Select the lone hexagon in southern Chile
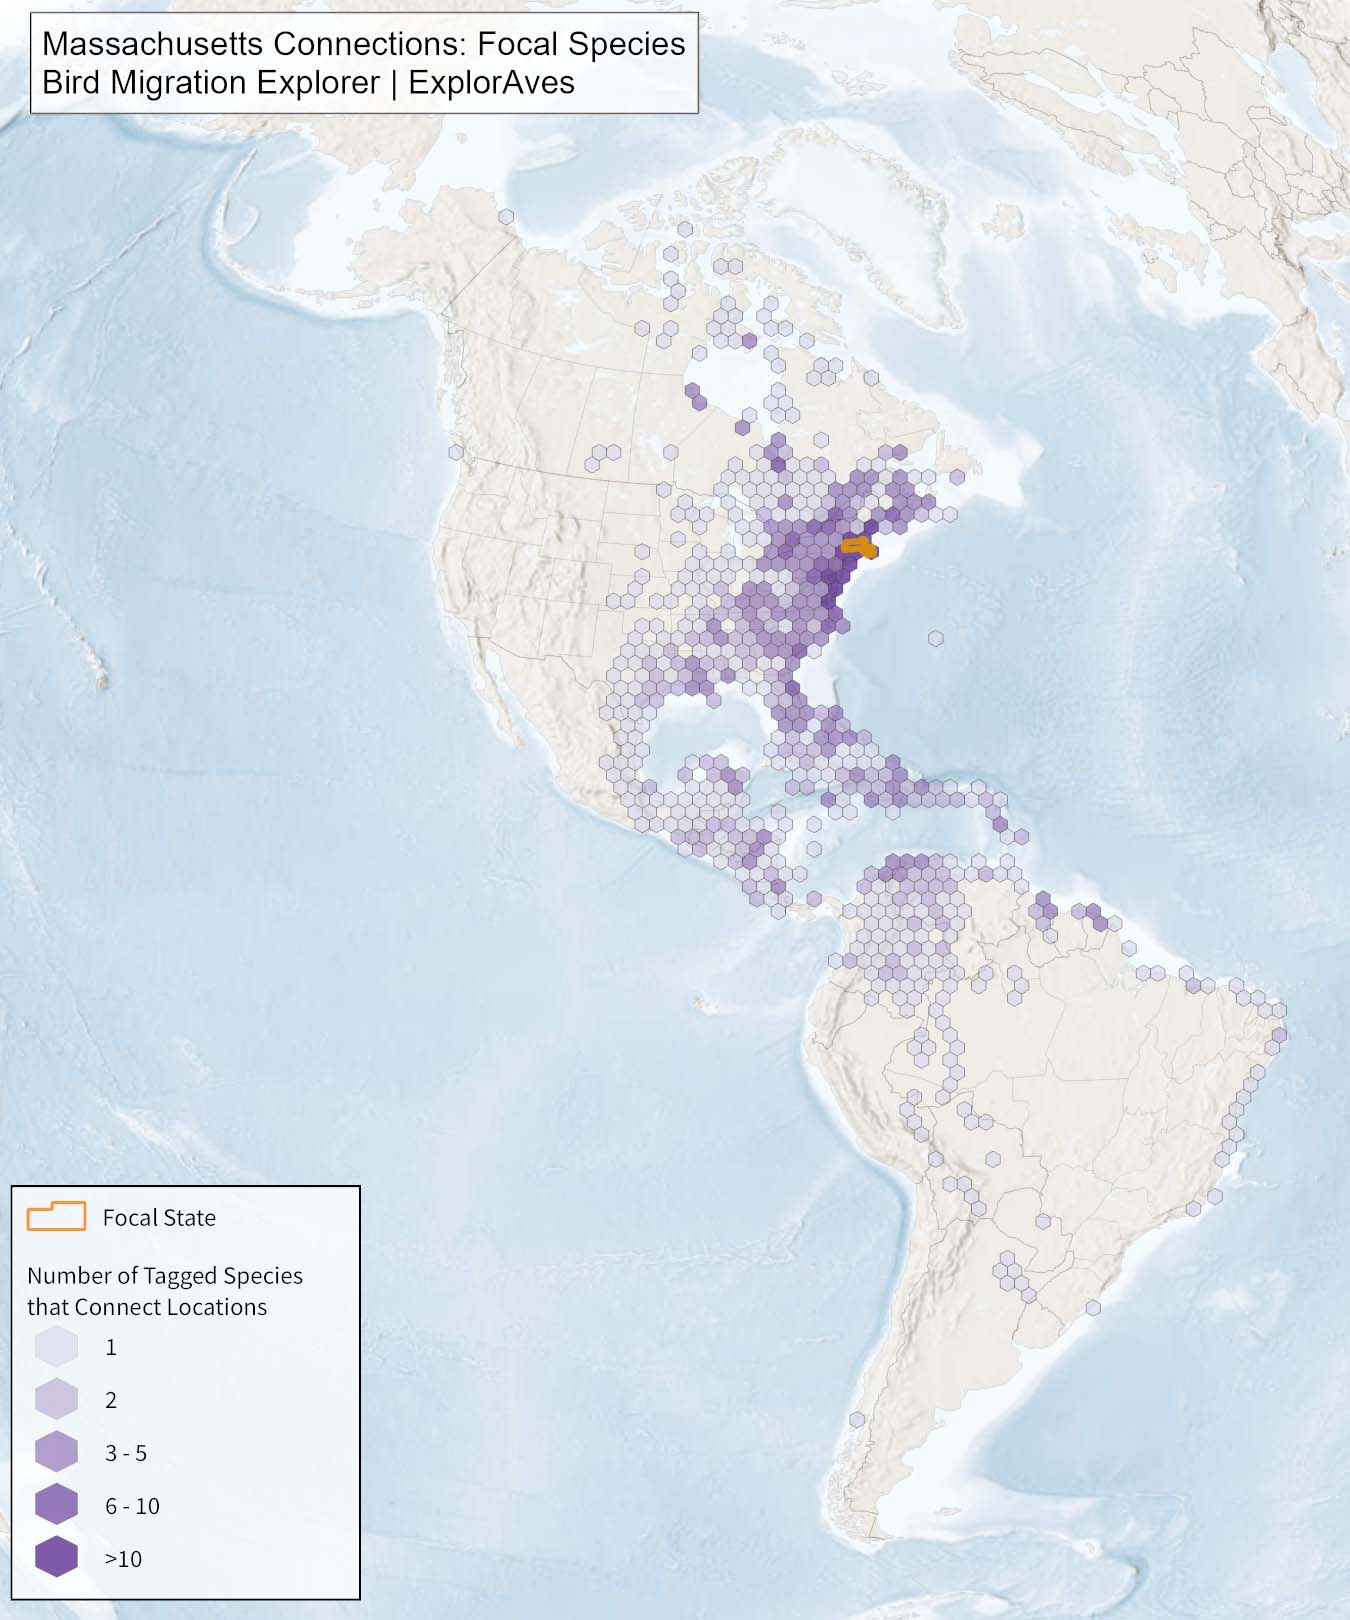1350x1620 pixels. coord(857,1419)
